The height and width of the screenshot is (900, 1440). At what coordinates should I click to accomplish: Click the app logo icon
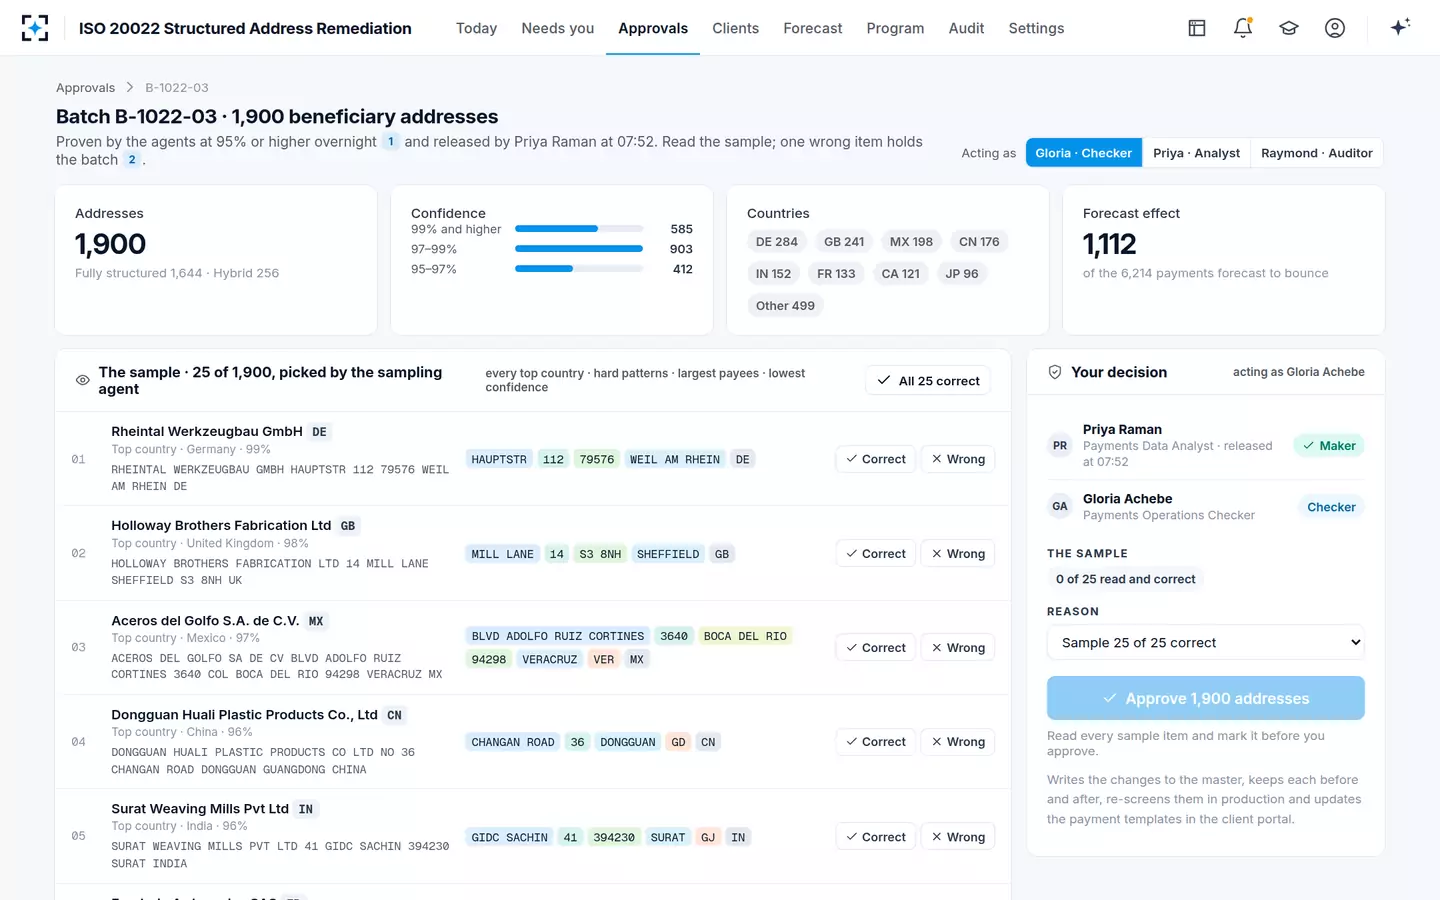pos(35,28)
